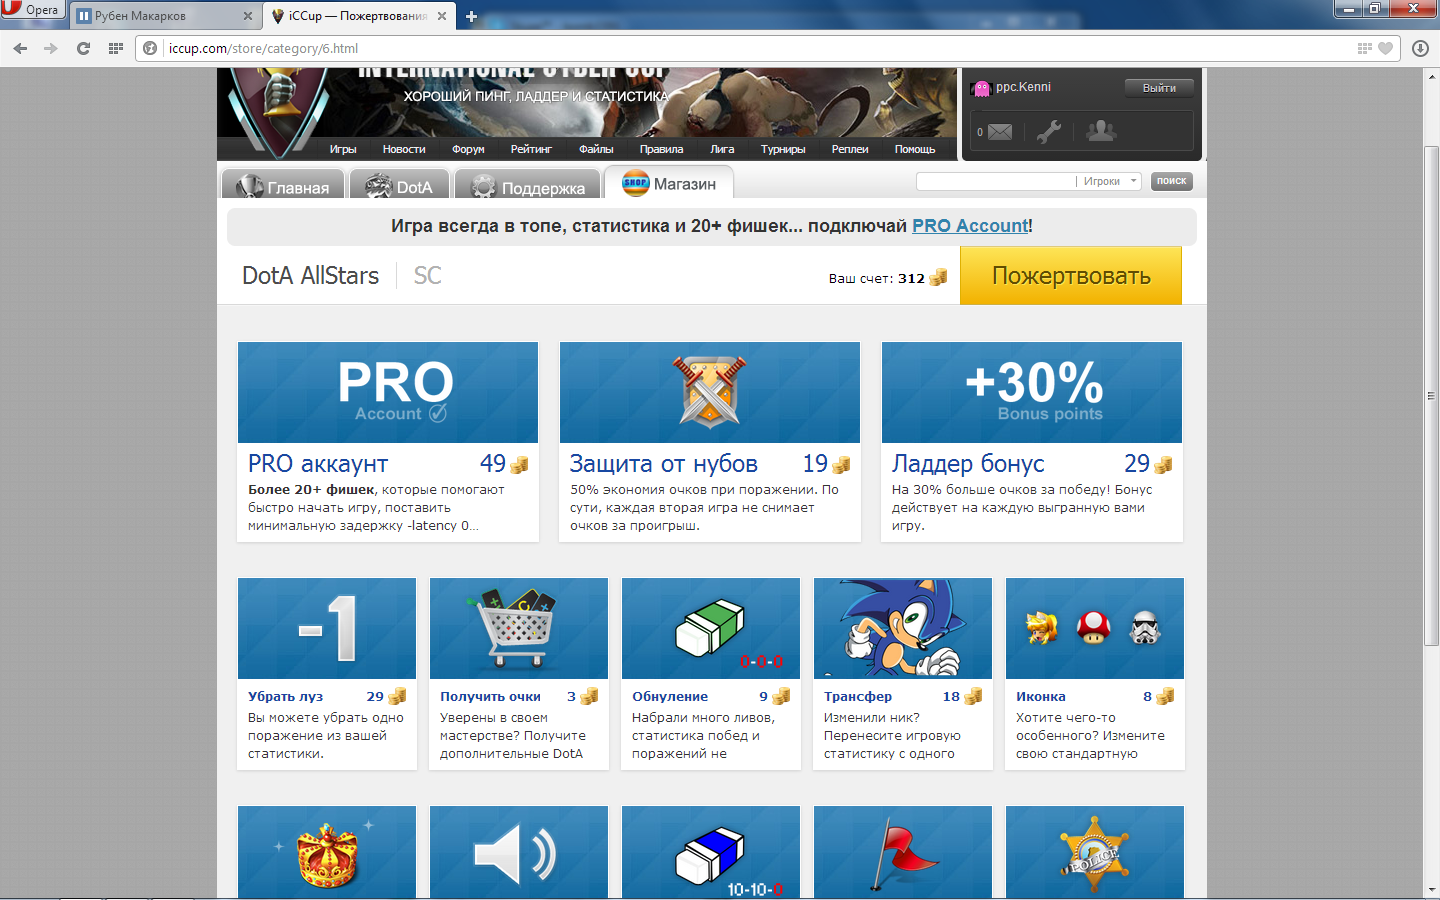The width and height of the screenshot is (1440, 900).
Task: Click the поиск search button
Action: tap(1171, 181)
